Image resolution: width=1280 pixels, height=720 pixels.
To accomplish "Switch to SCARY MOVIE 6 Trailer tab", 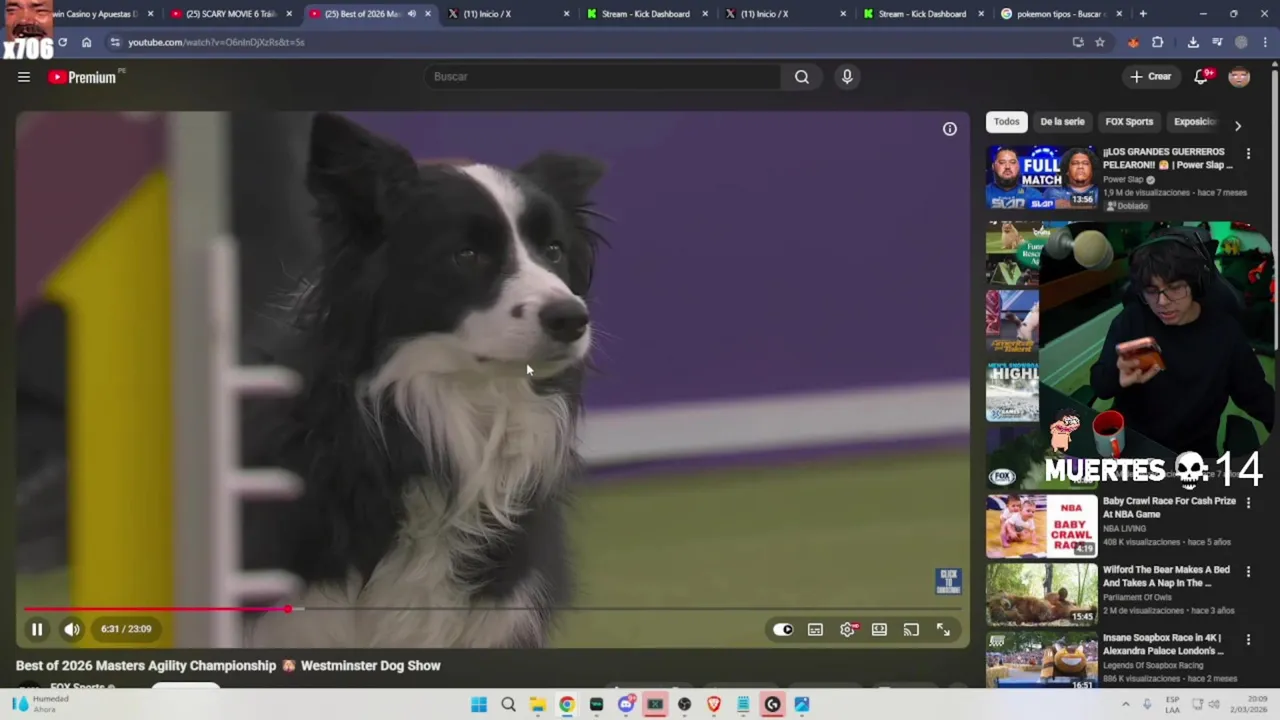I will click(x=230, y=14).
